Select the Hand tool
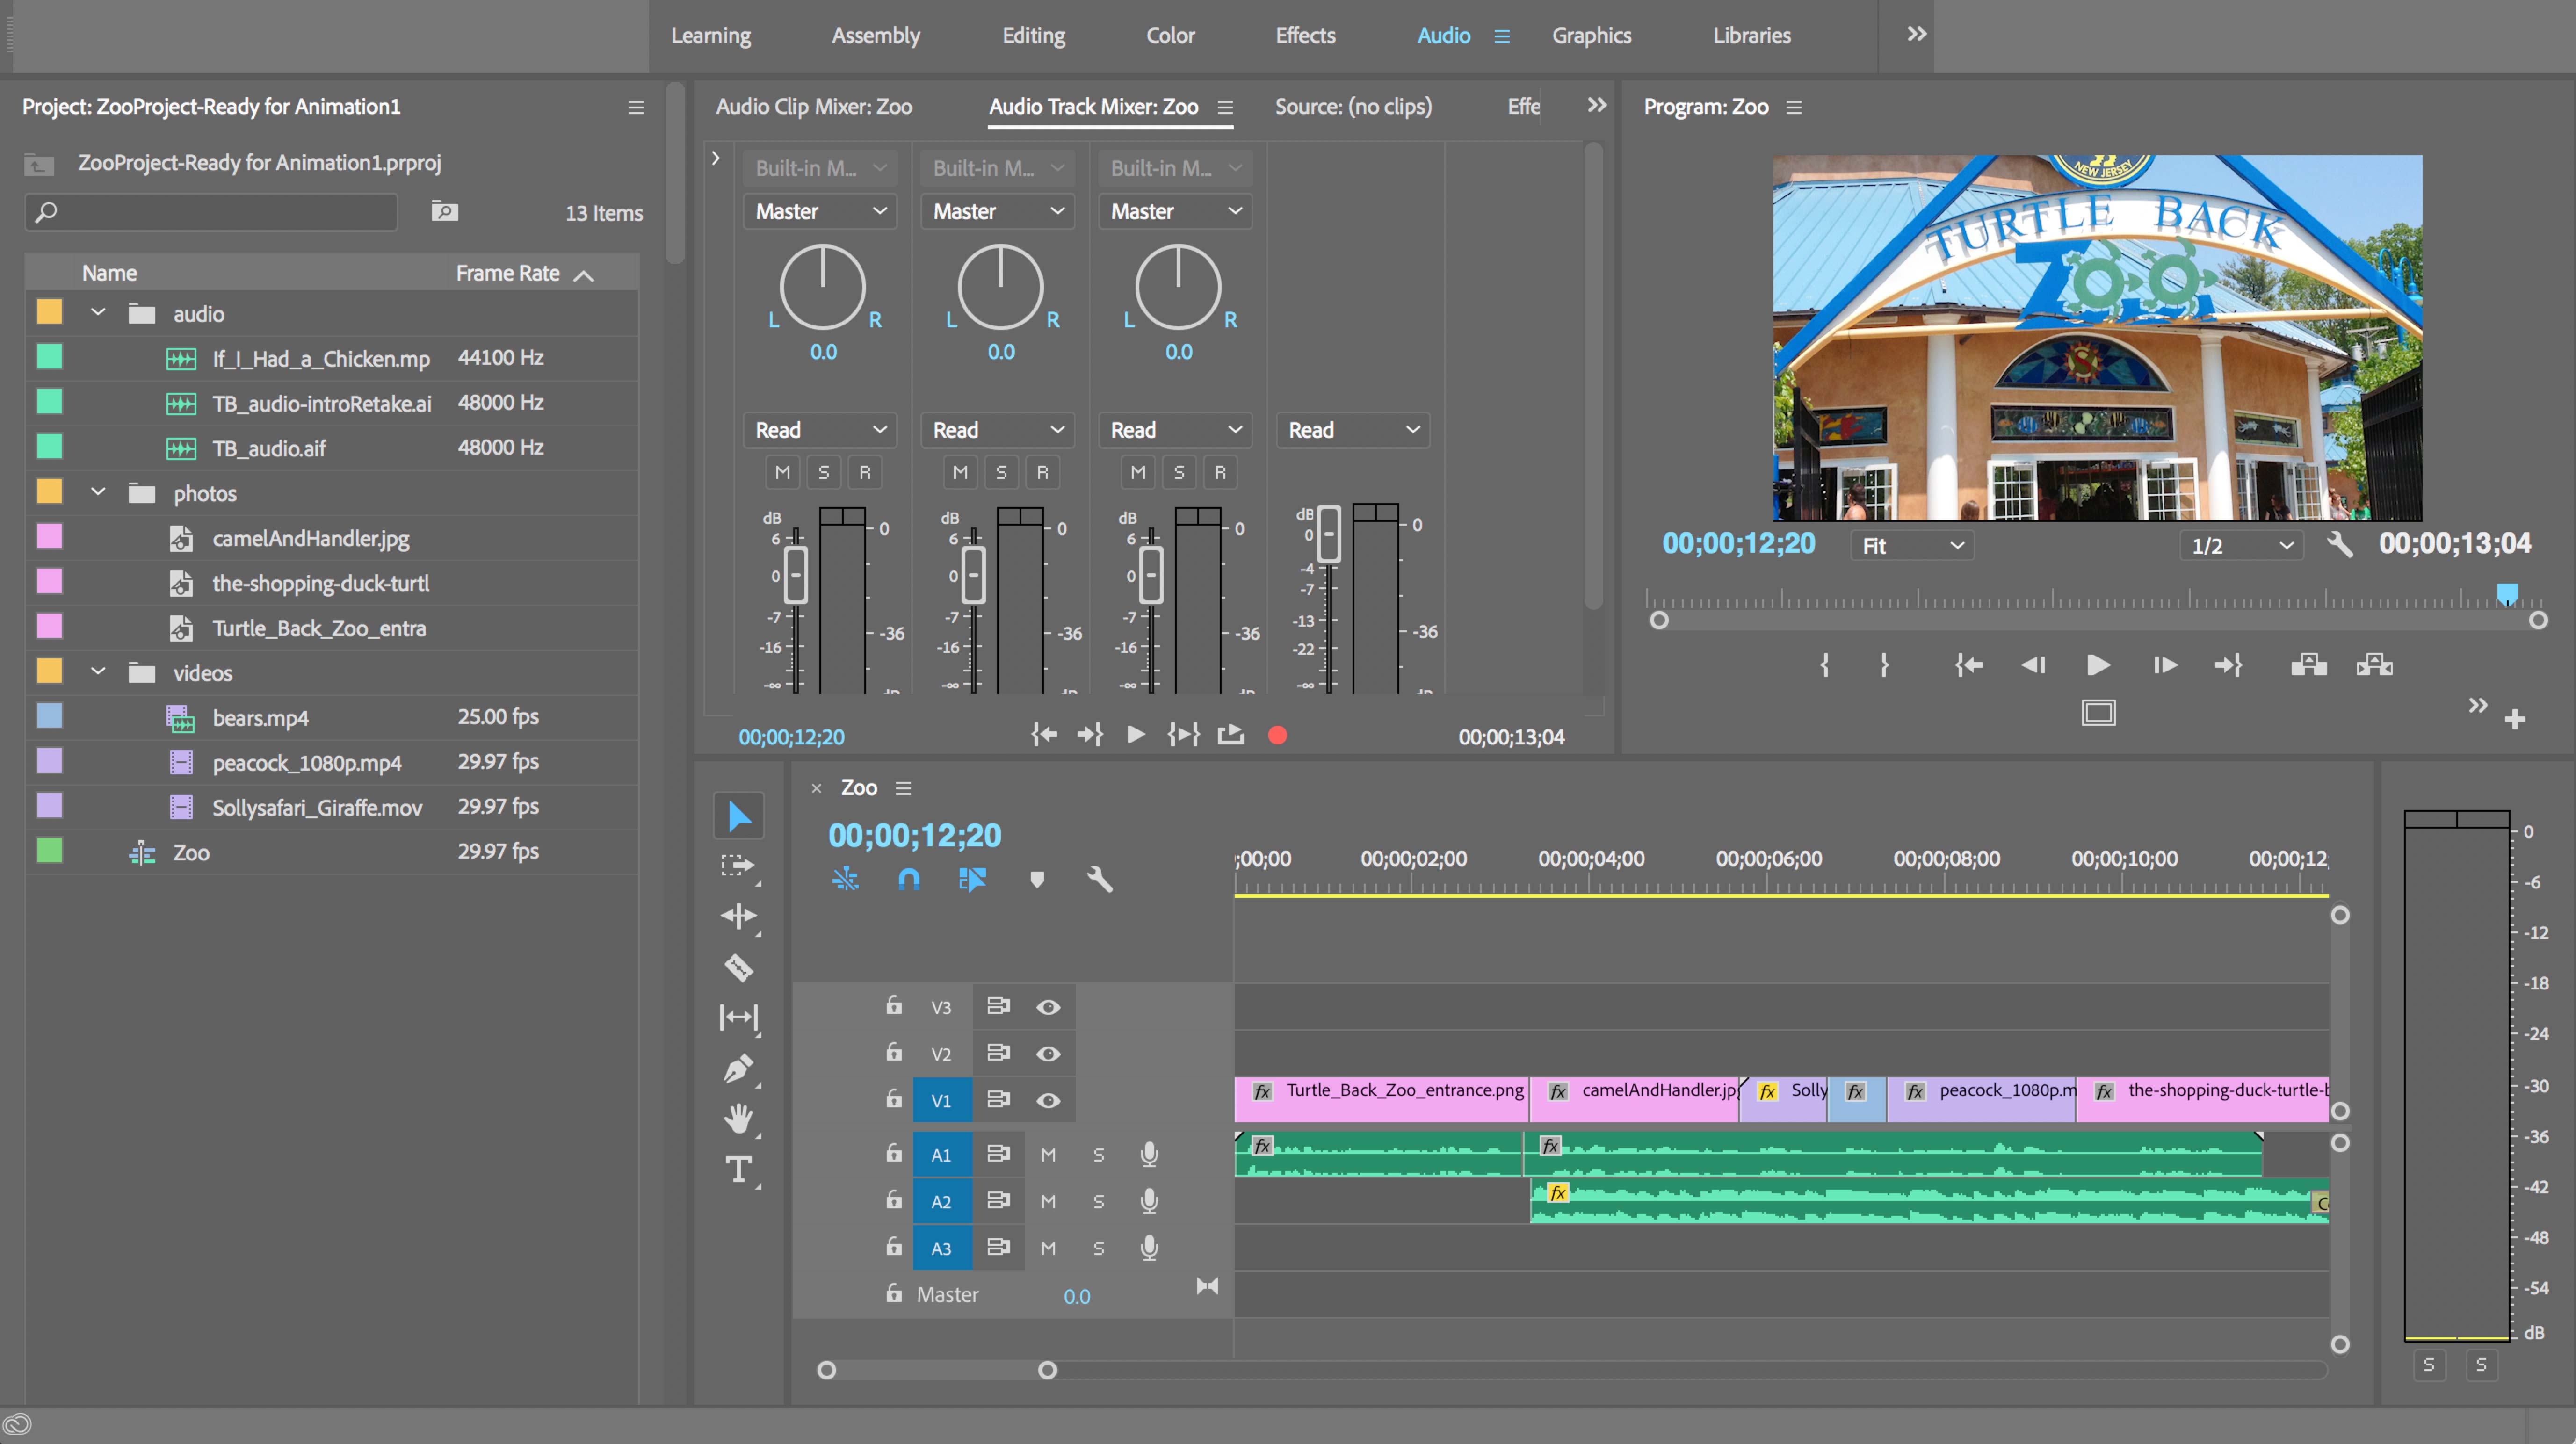Viewport: 2576px width, 1444px height. pyautogui.click(x=738, y=1118)
